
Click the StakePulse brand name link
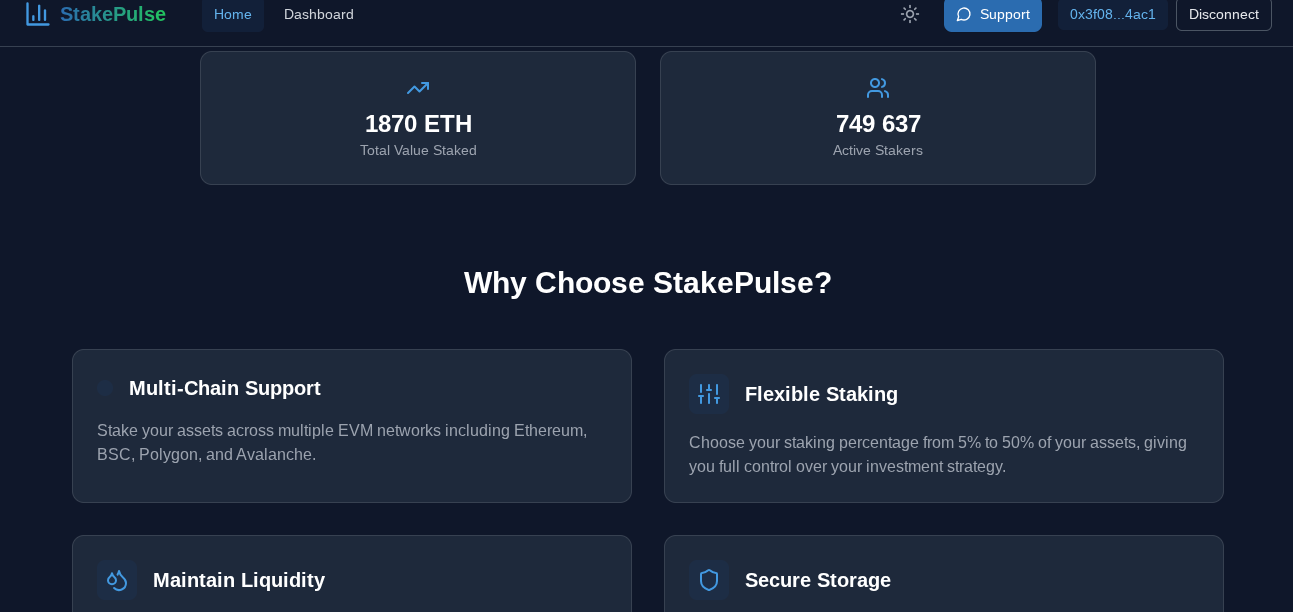(113, 14)
